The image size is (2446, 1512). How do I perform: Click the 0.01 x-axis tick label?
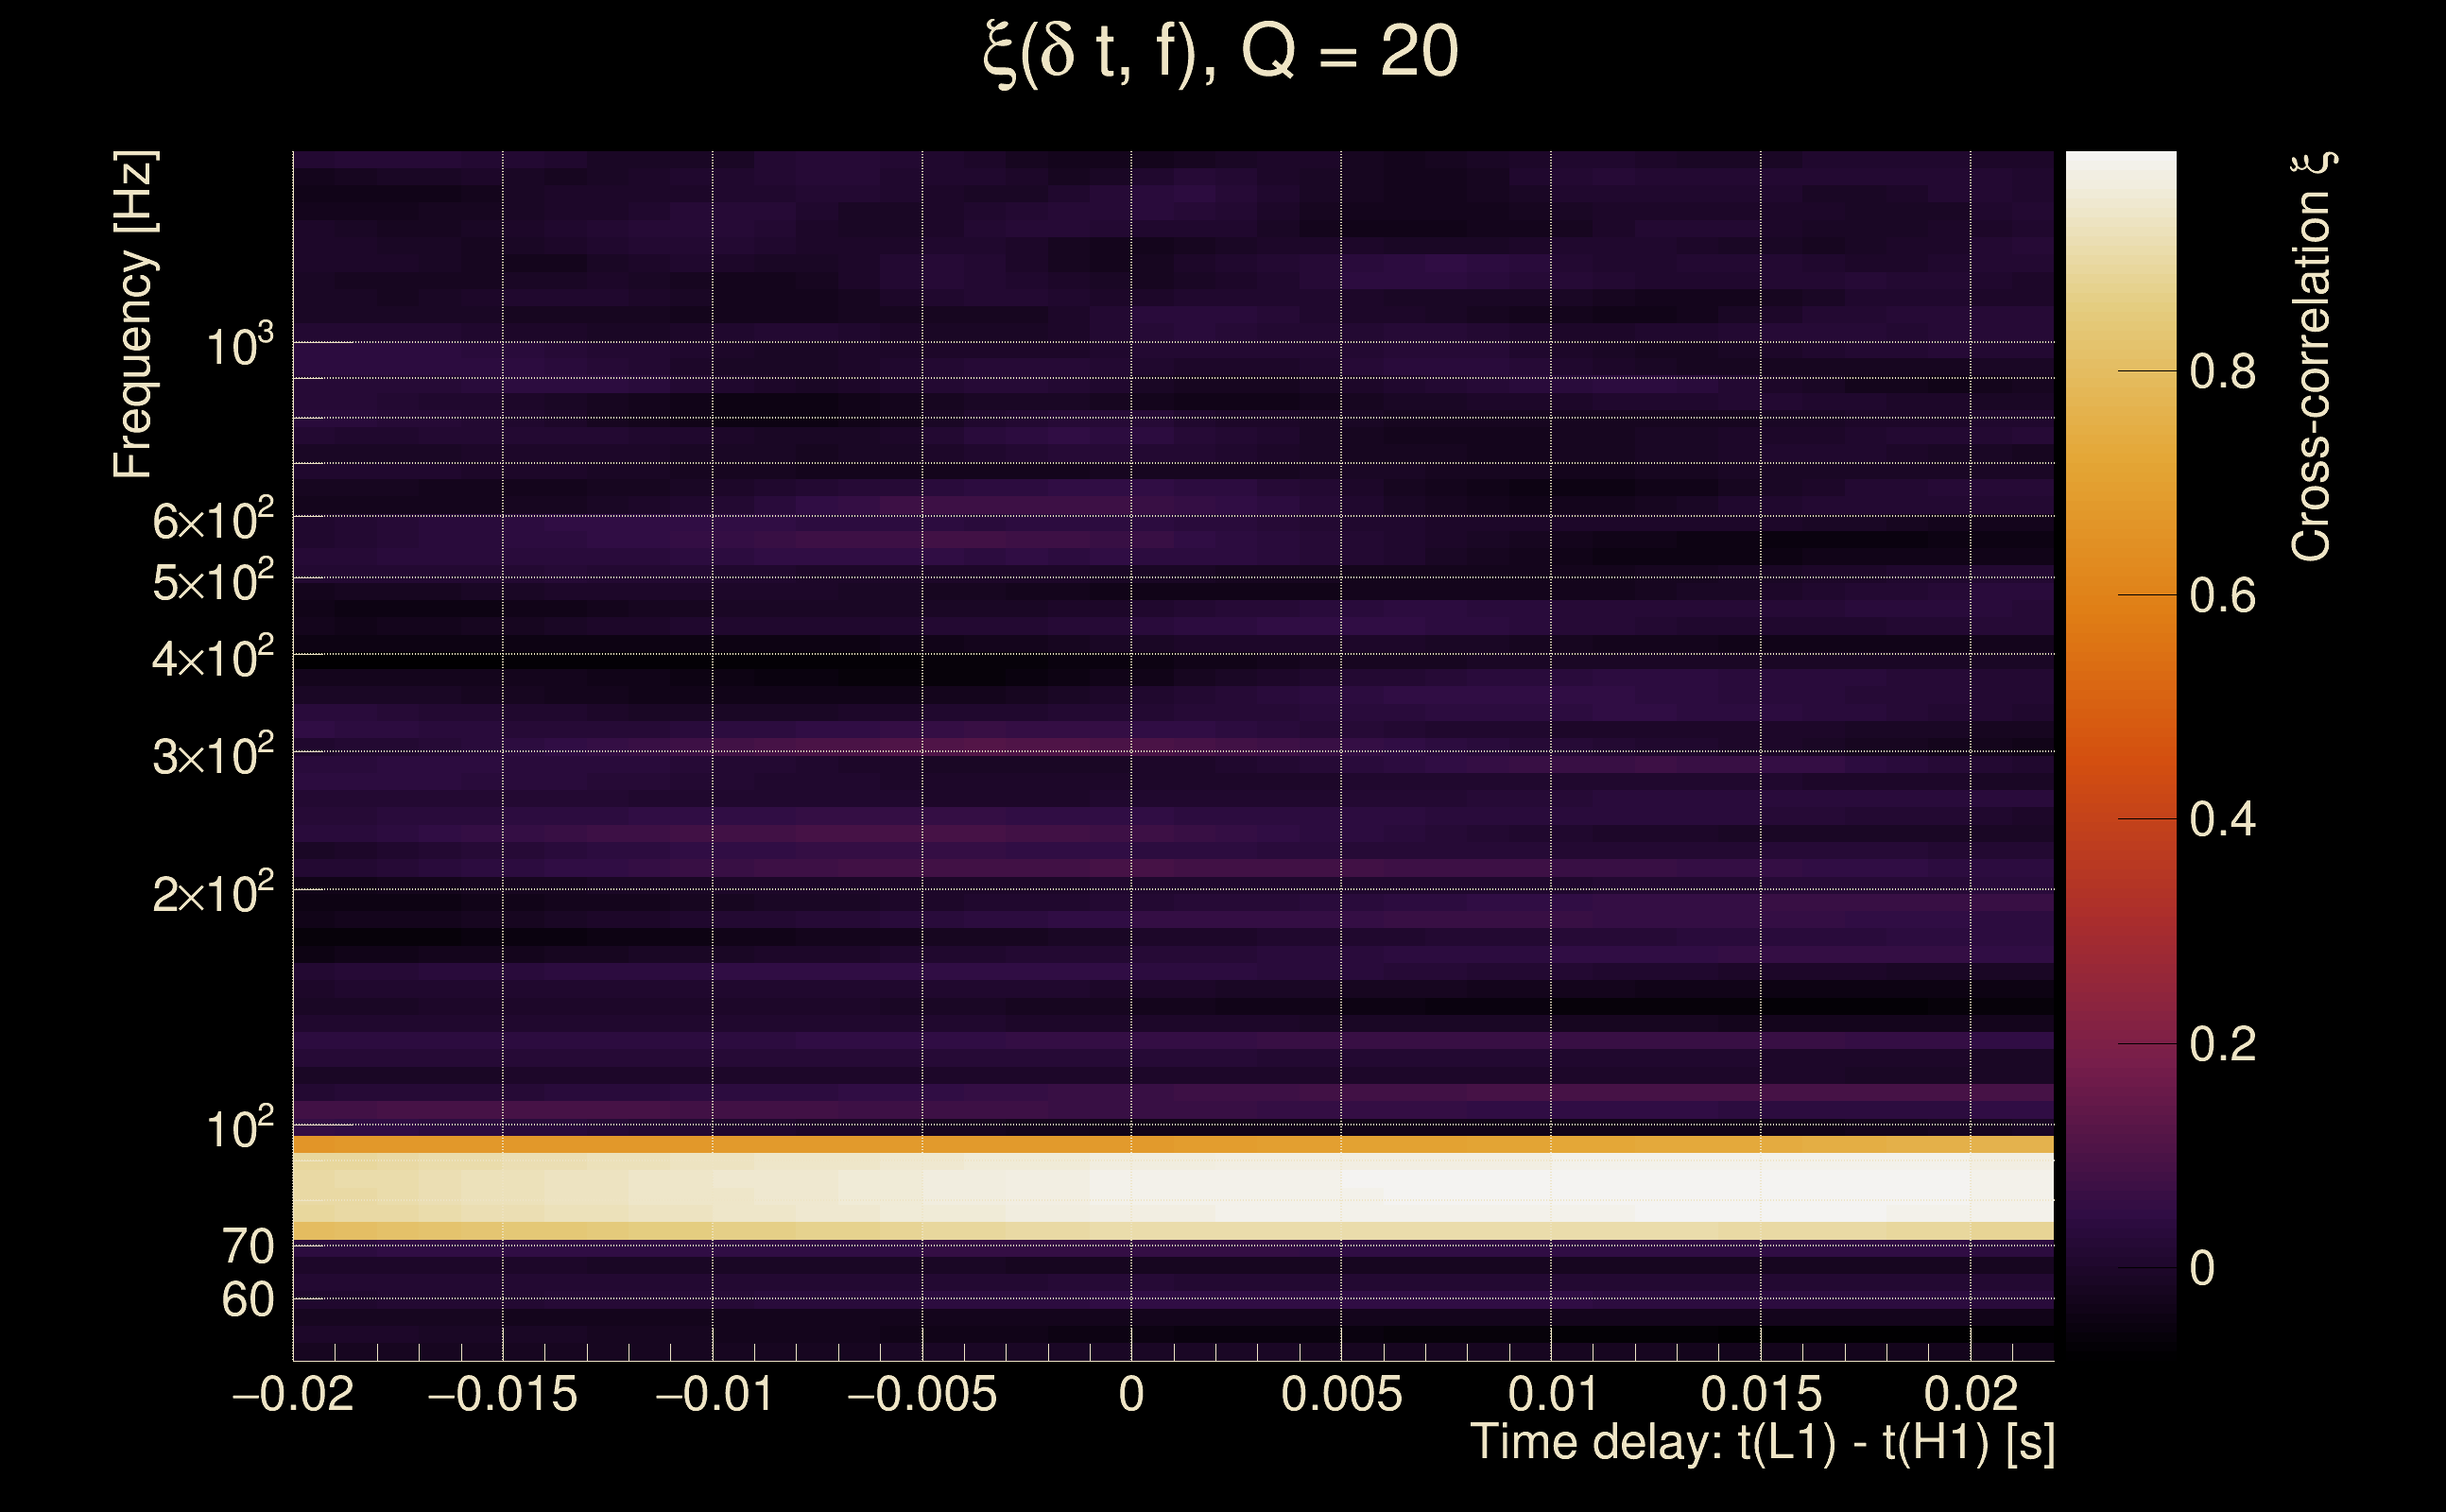pyautogui.click(x=1552, y=1395)
